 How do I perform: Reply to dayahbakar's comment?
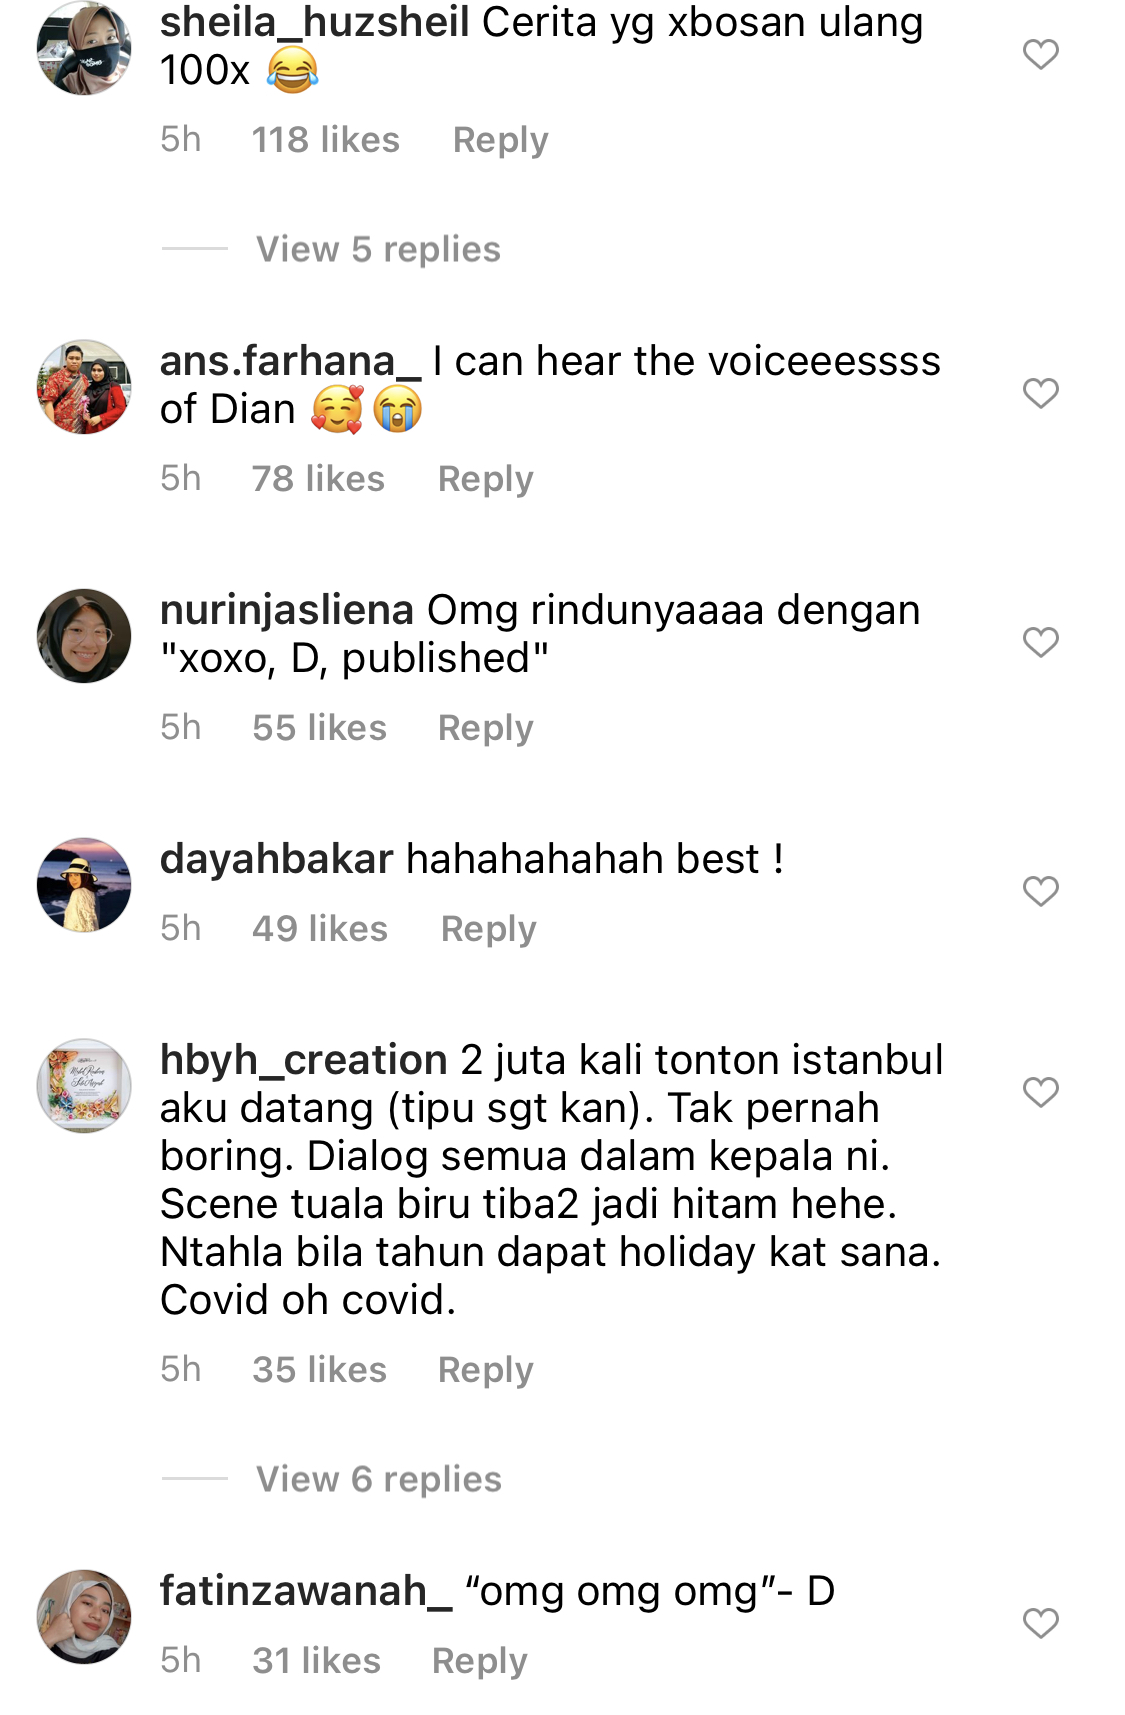tap(489, 929)
